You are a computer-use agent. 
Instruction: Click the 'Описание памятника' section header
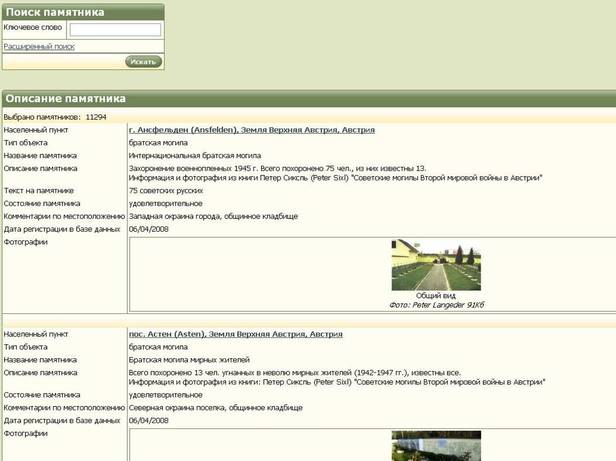pos(309,99)
